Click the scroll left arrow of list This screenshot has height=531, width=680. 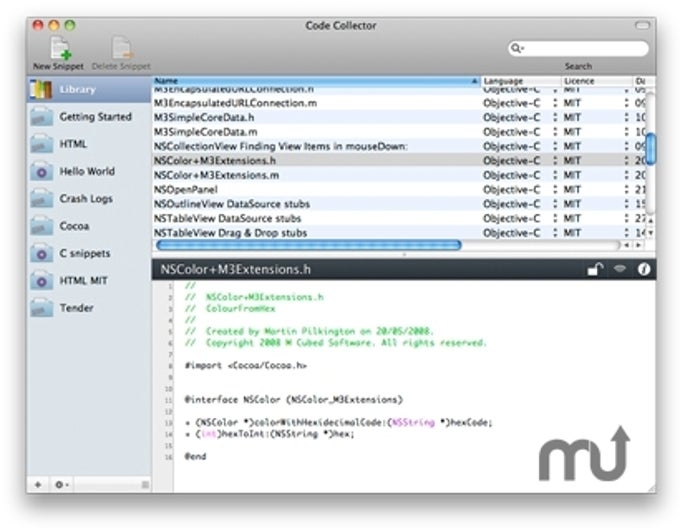[x=627, y=246]
